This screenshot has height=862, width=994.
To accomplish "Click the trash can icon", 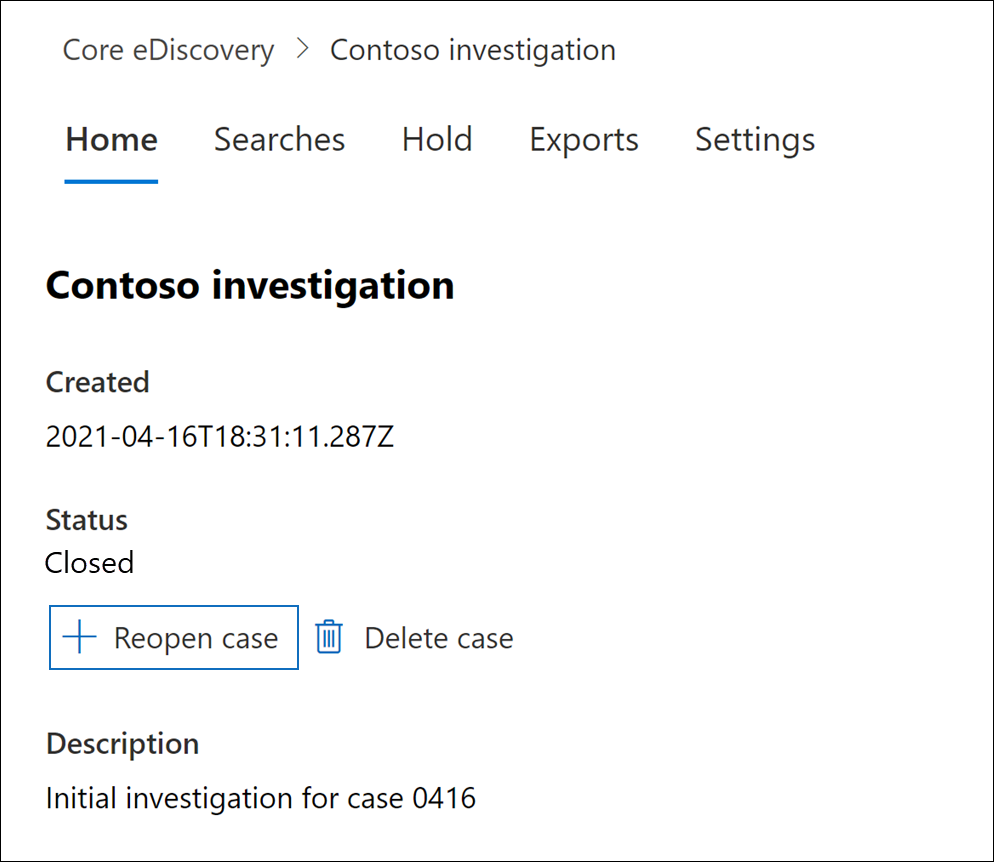I will pos(329,638).
